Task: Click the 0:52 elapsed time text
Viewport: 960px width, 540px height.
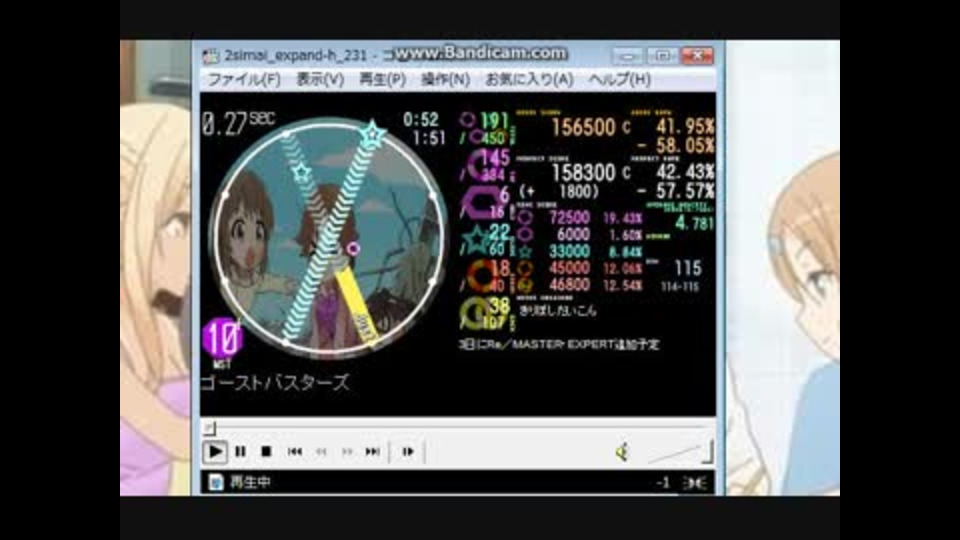Action: (x=421, y=119)
